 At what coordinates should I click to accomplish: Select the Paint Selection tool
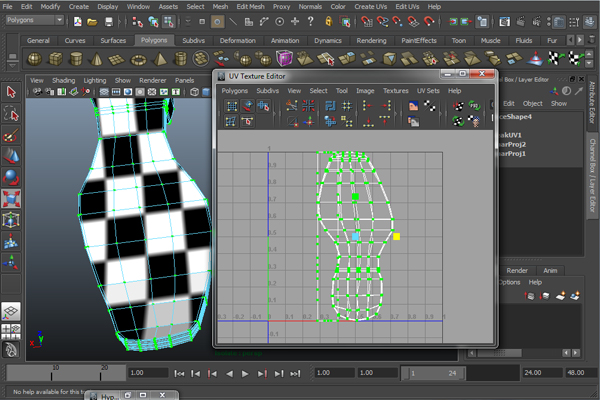coord(11,135)
